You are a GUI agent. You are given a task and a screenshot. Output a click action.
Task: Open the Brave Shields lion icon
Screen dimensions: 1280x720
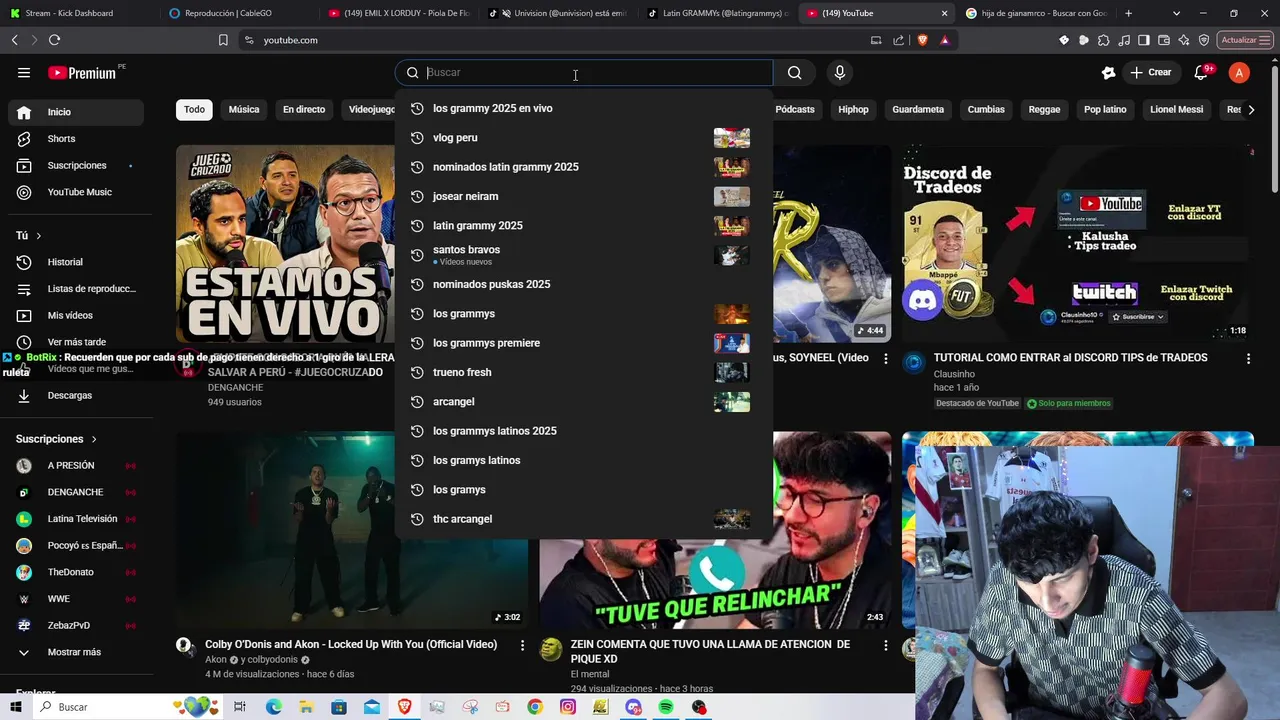pos(921,40)
